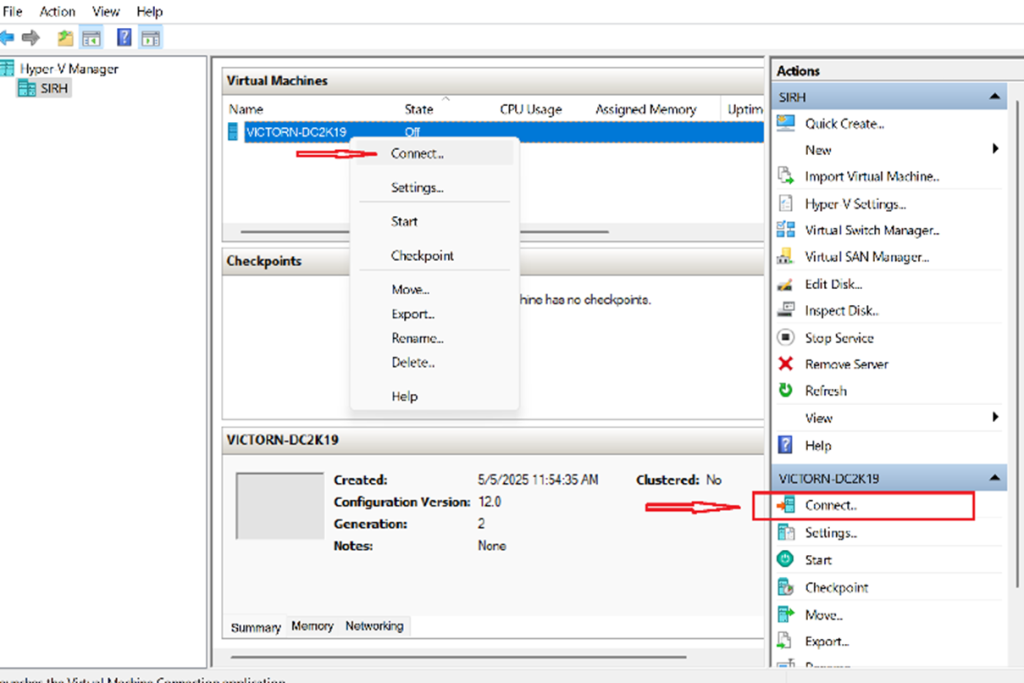The width and height of the screenshot is (1024, 683).
Task: Sort by the CPU Usage column header
Action: pos(530,109)
